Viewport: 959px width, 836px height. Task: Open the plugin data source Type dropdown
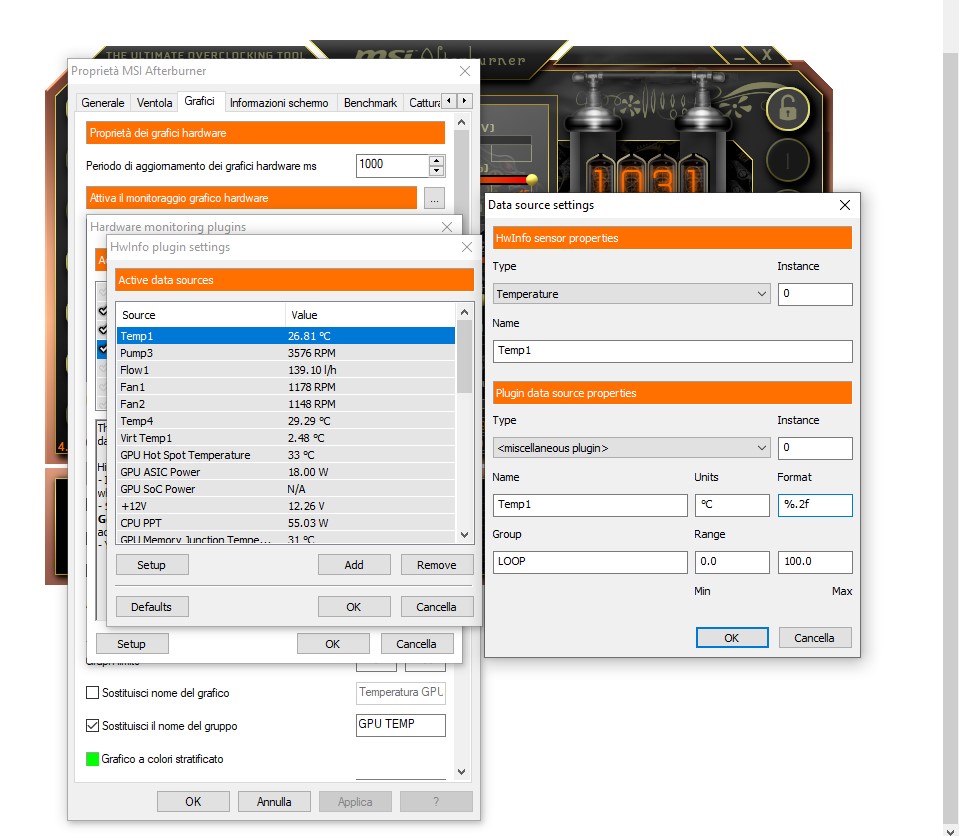click(x=631, y=448)
